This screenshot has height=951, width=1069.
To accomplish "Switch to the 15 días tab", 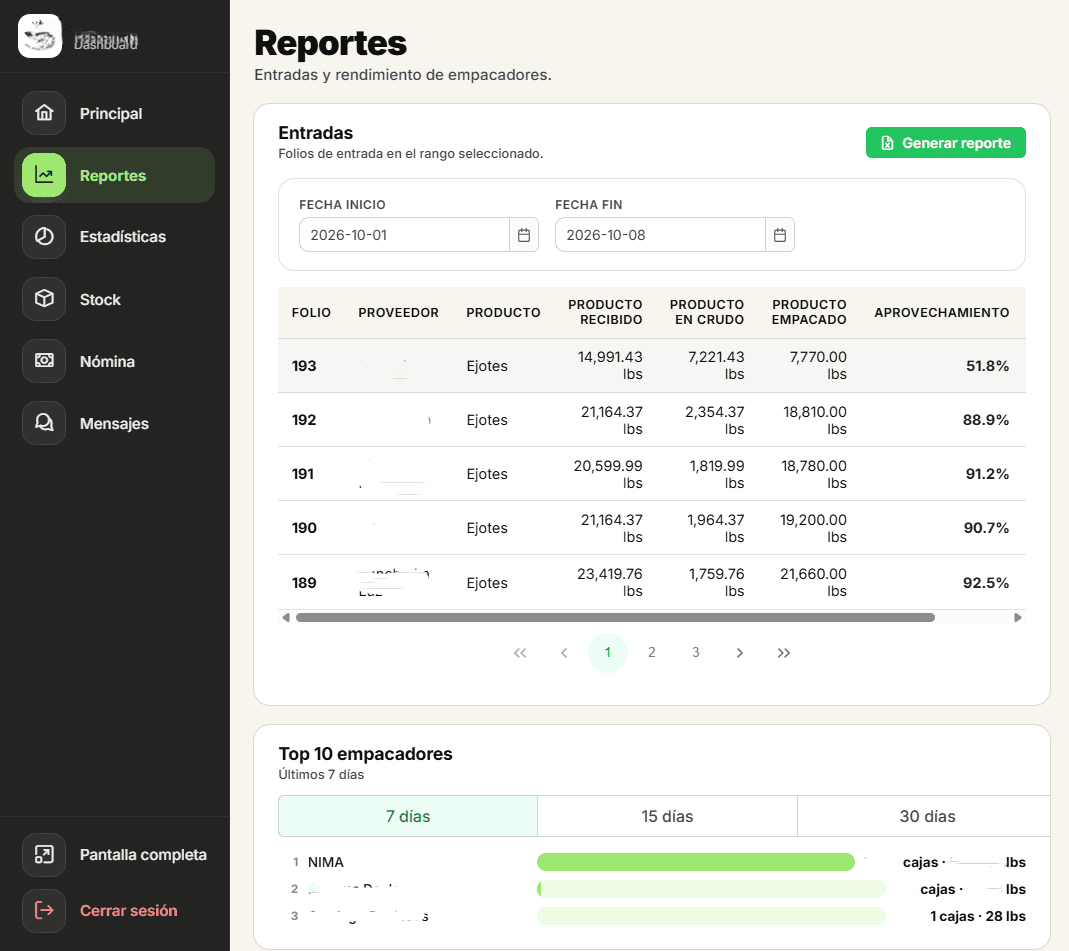I will pos(667,816).
